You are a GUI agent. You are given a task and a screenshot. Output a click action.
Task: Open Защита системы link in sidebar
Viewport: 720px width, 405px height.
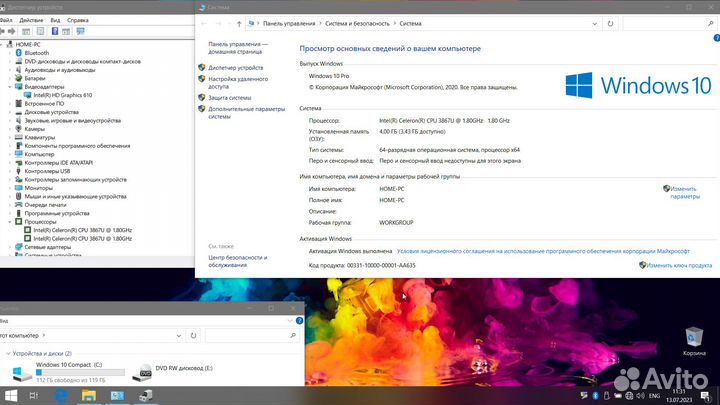click(230, 98)
